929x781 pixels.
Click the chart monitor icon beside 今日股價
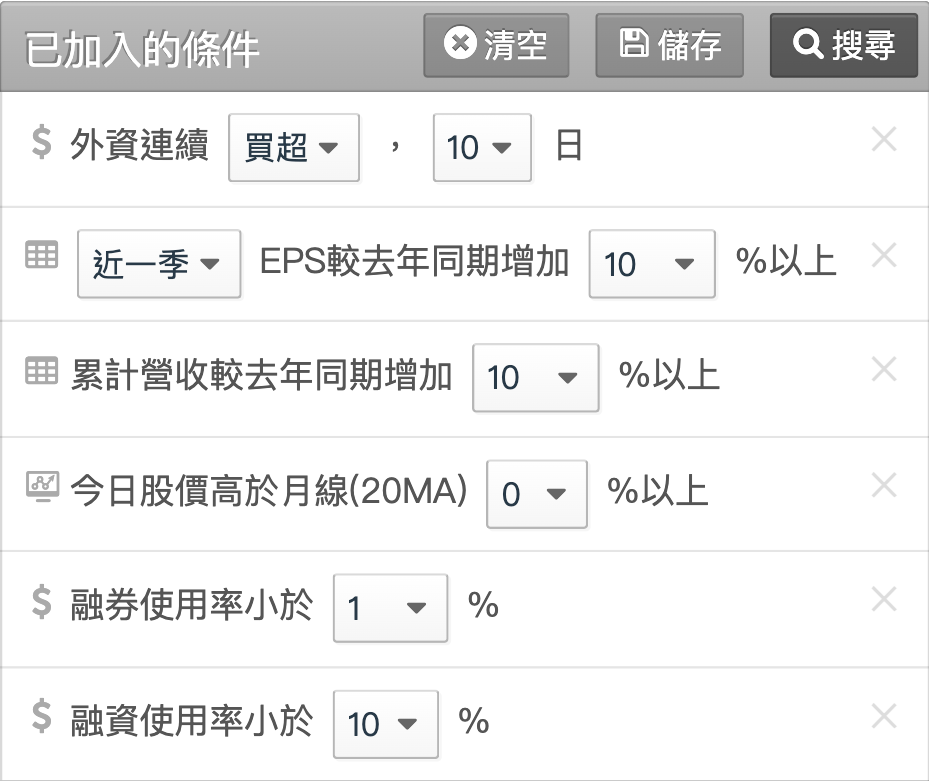(42, 486)
